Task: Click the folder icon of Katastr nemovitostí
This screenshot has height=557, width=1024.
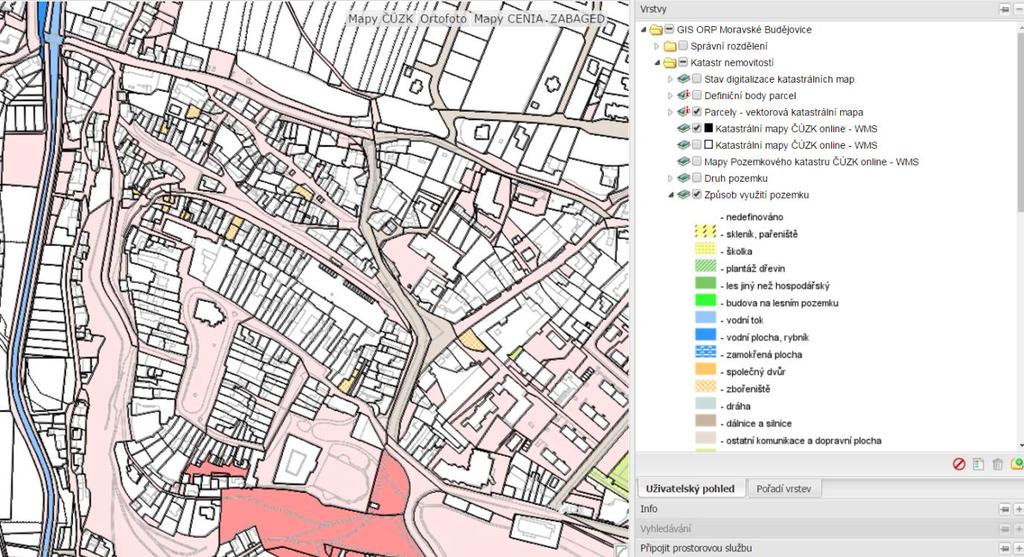Action: tap(669, 63)
